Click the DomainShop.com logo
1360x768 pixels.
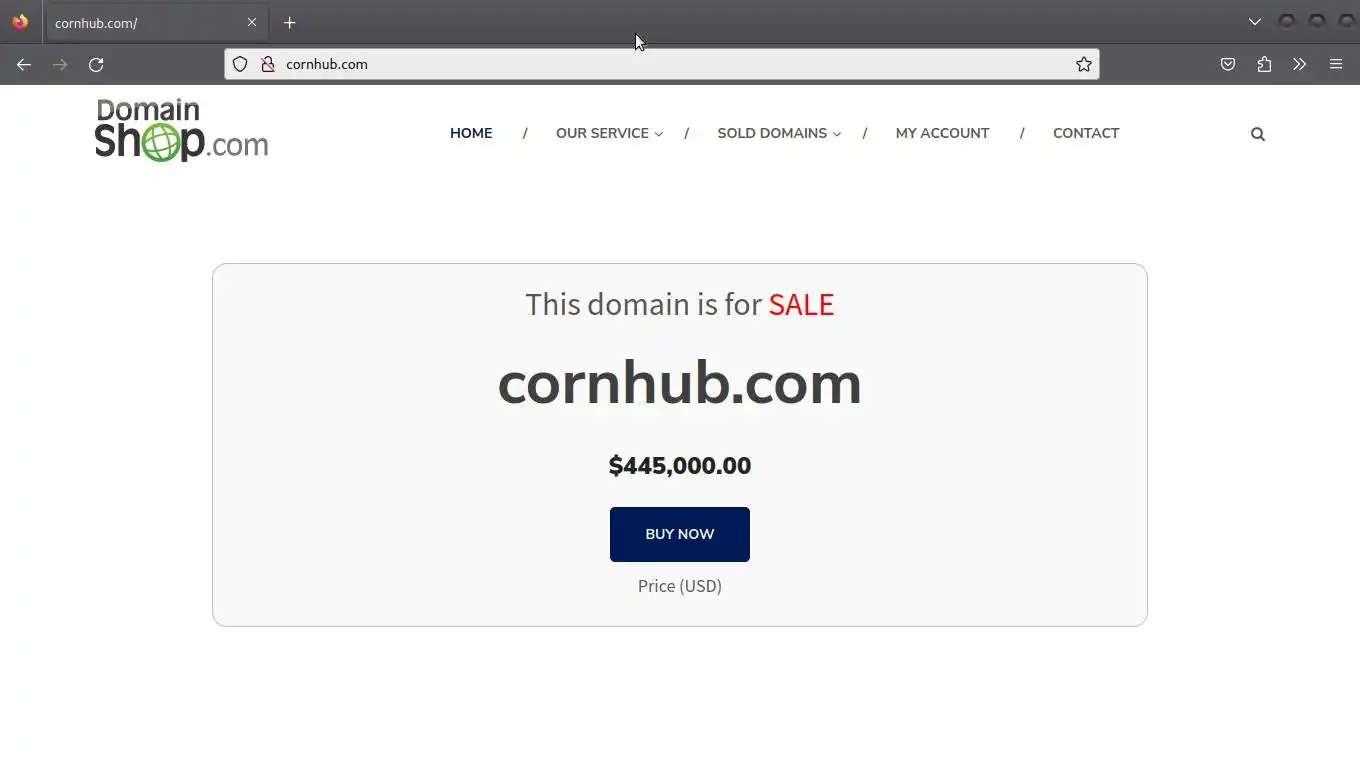182,130
